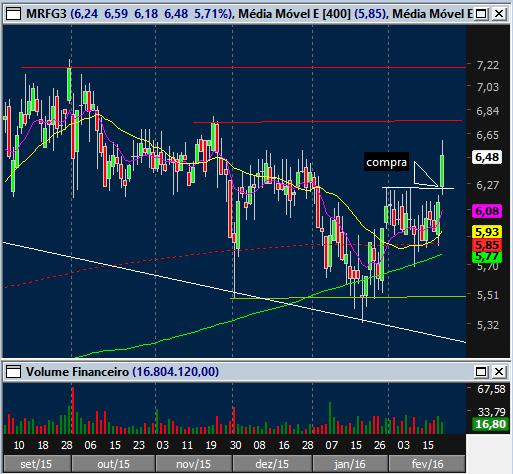Select the set/15 month segment
This screenshot has width=513, height=474.
36,464
